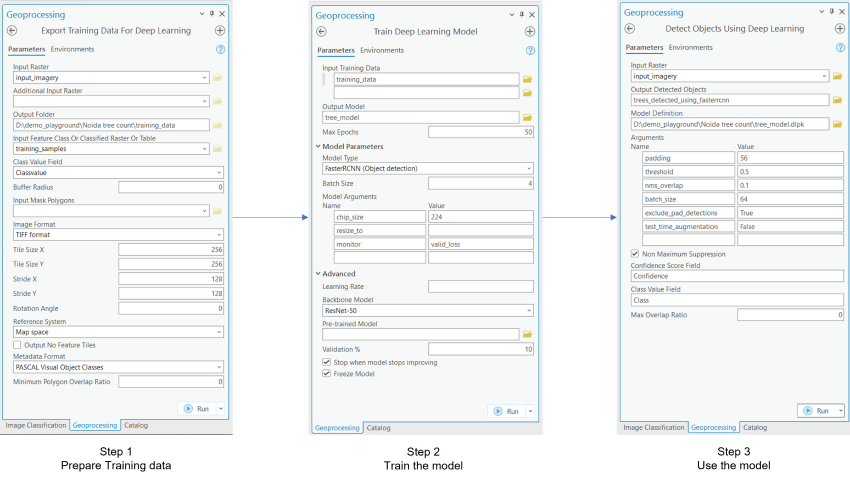
Task: Uncheck Stop when model stops improving
Action: [x=327, y=361]
